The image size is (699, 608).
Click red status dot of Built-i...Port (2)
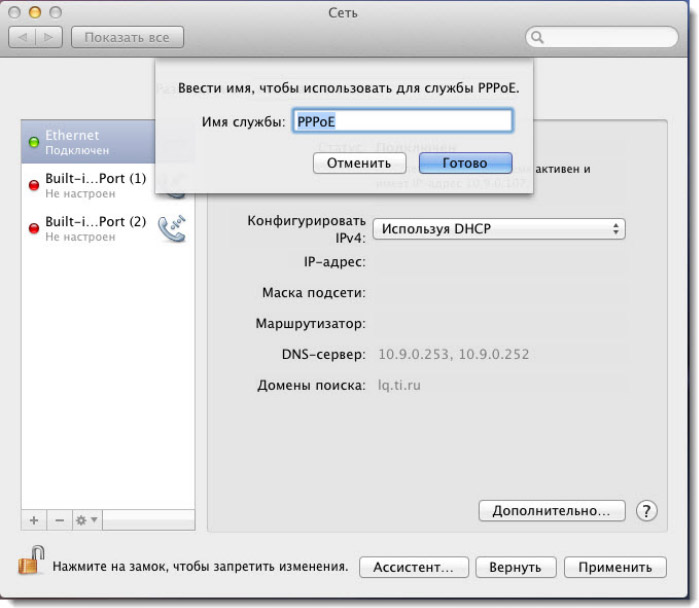point(34,228)
